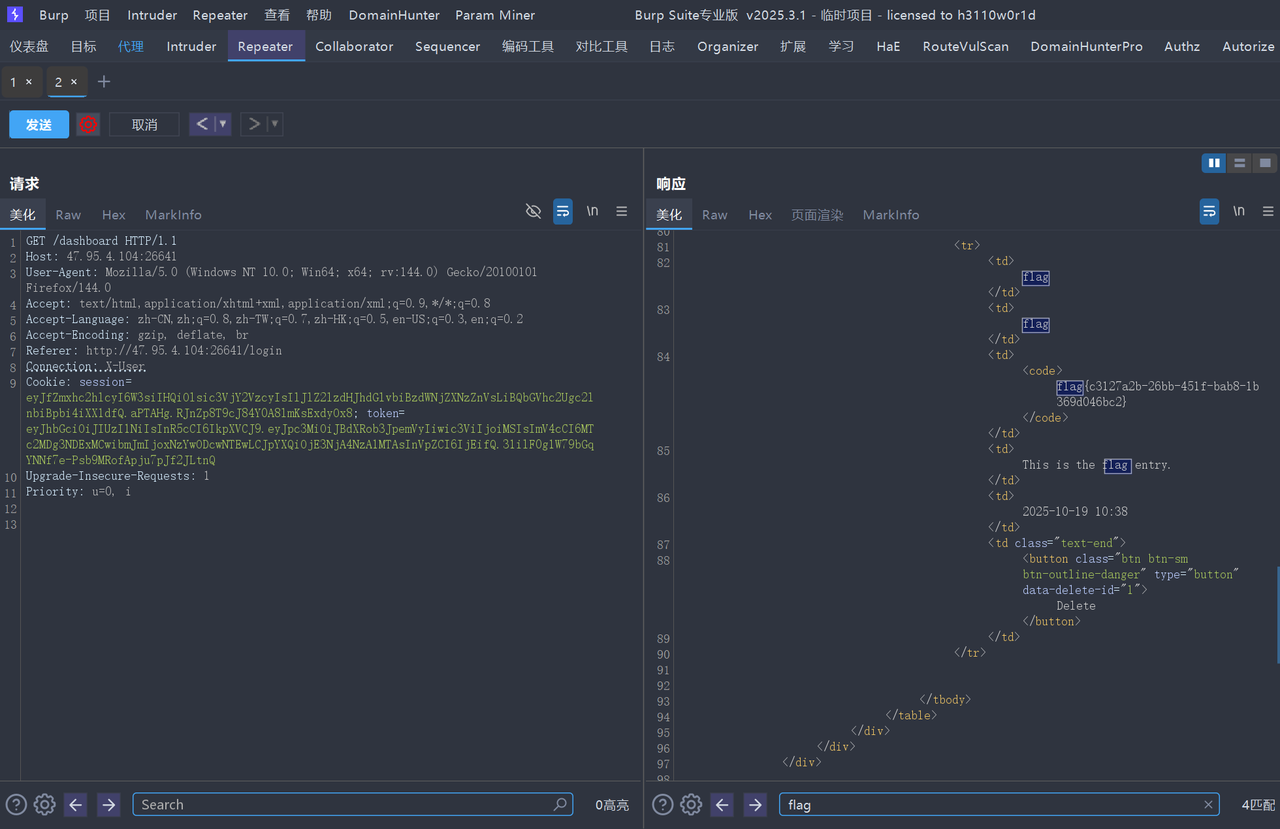
Task: Expand history forward dropdown arrow
Action: pyautogui.click(x=274, y=124)
